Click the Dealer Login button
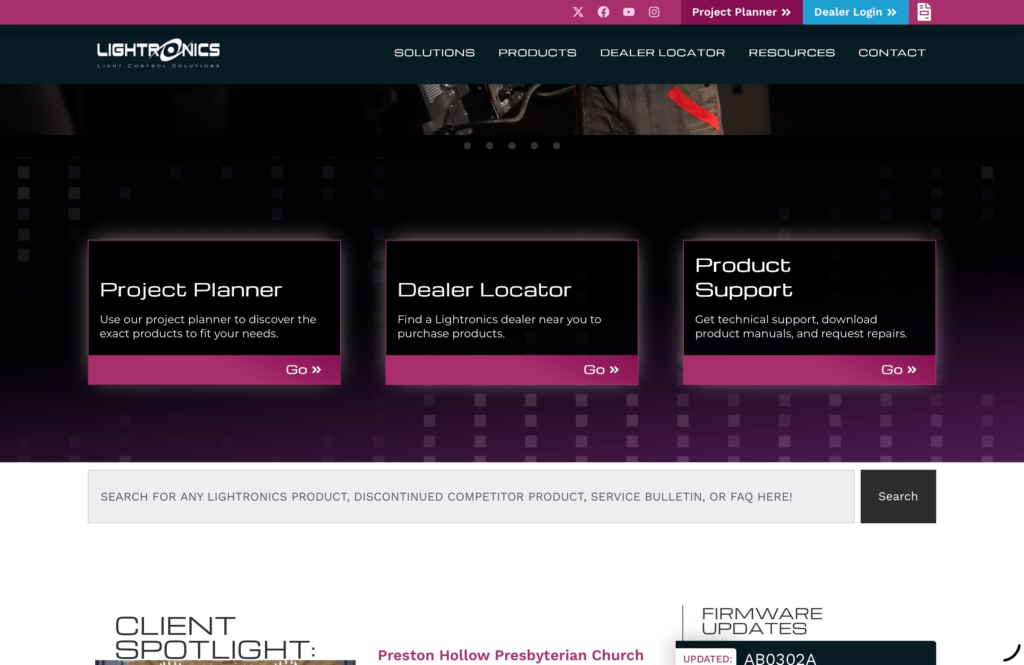 tap(855, 12)
